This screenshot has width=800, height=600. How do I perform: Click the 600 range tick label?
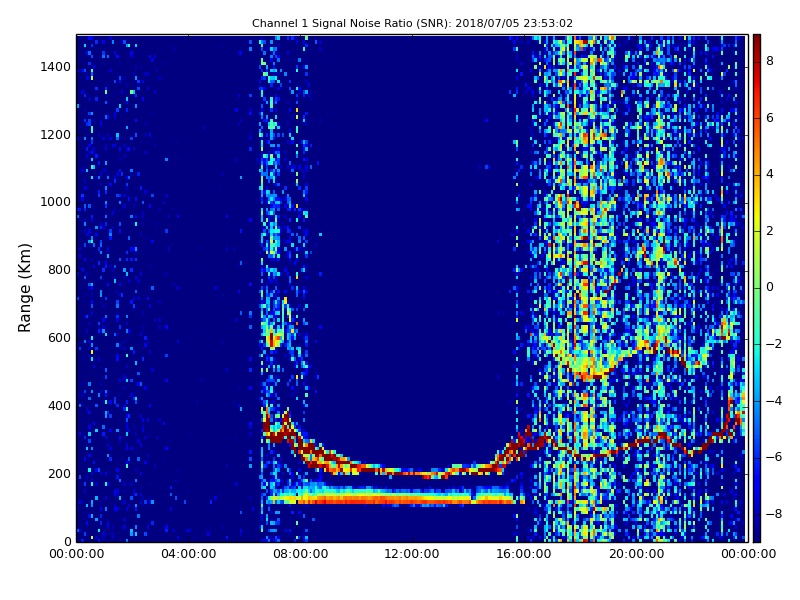coord(59,338)
